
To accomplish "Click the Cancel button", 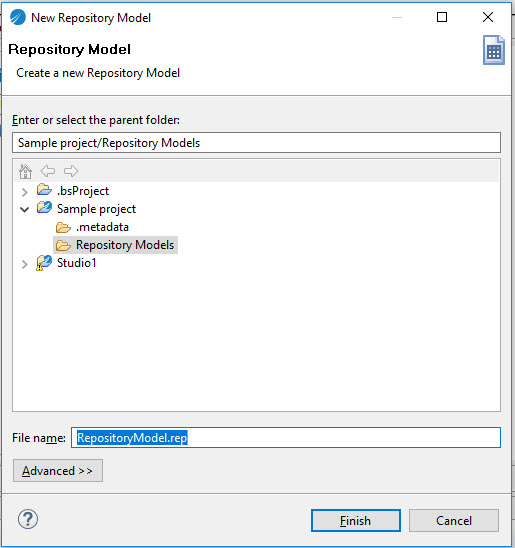I will click(454, 521).
